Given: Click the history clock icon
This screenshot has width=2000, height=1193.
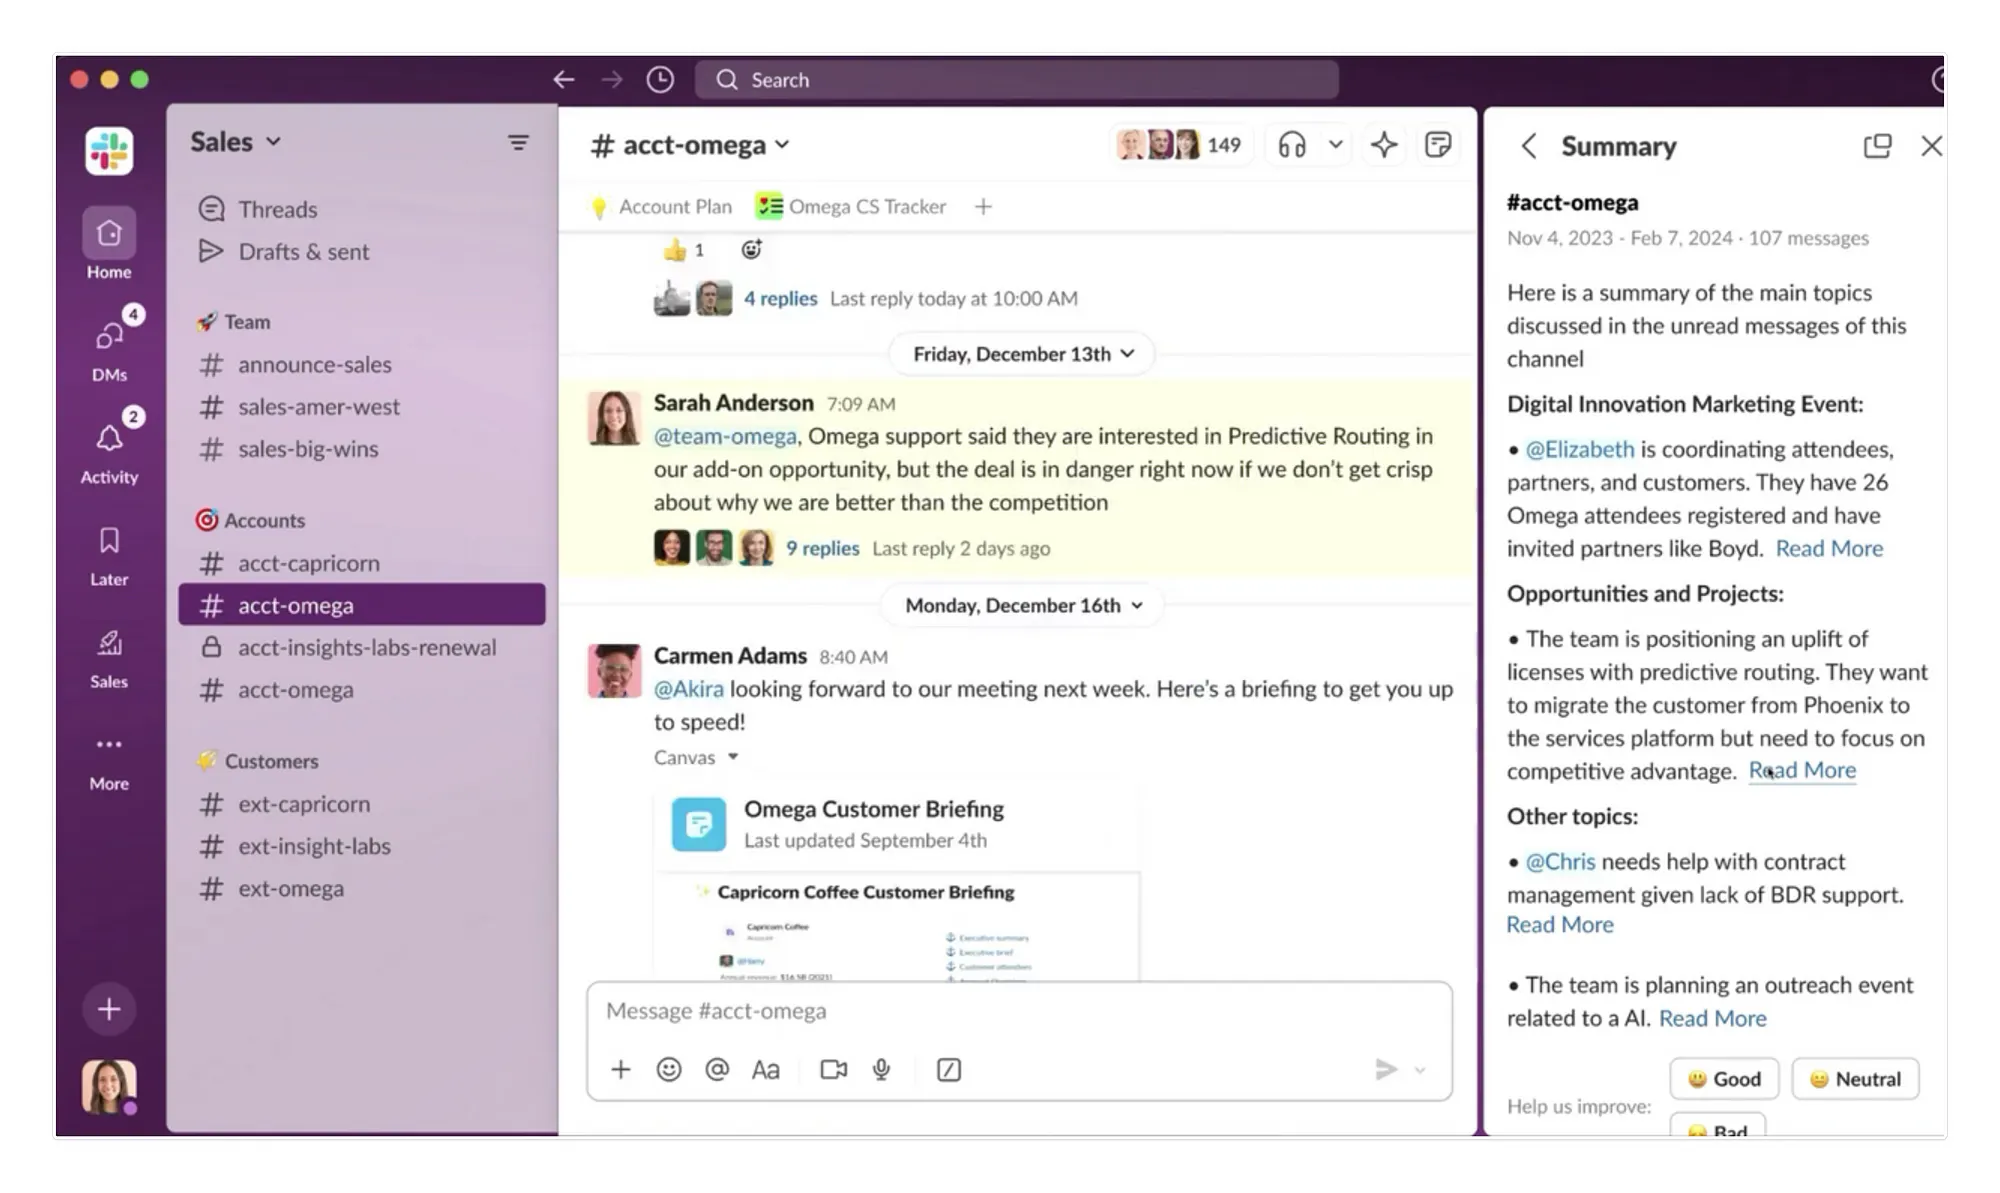Looking at the screenshot, I should click(659, 80).
